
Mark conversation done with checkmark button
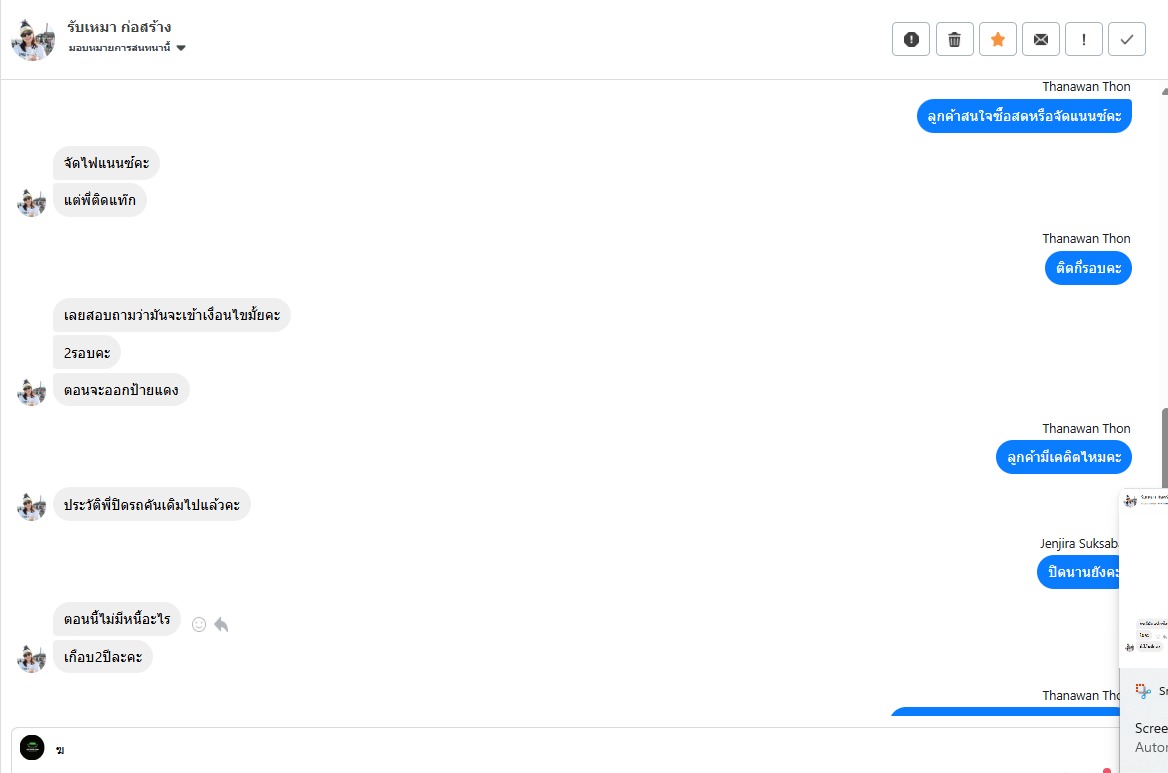point(1127,40)
